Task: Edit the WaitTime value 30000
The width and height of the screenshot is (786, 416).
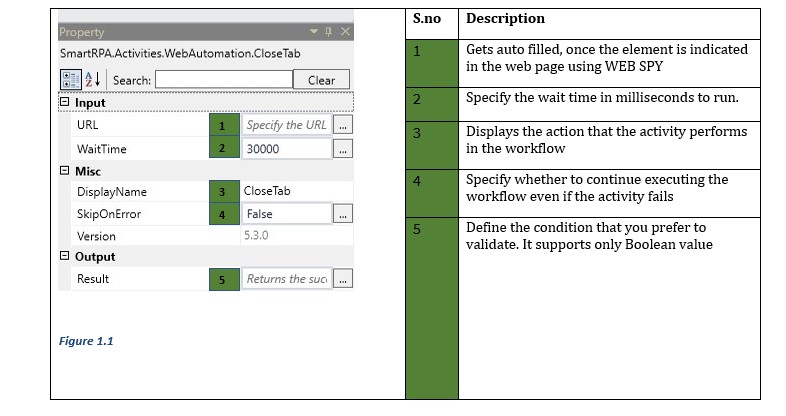Action: click(x=287, y=149)
